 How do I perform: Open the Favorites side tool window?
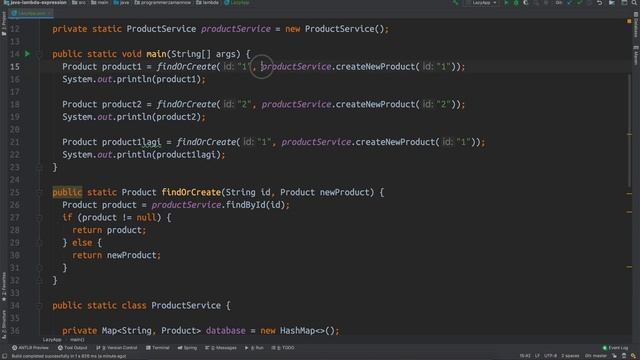tap(4, 287)
